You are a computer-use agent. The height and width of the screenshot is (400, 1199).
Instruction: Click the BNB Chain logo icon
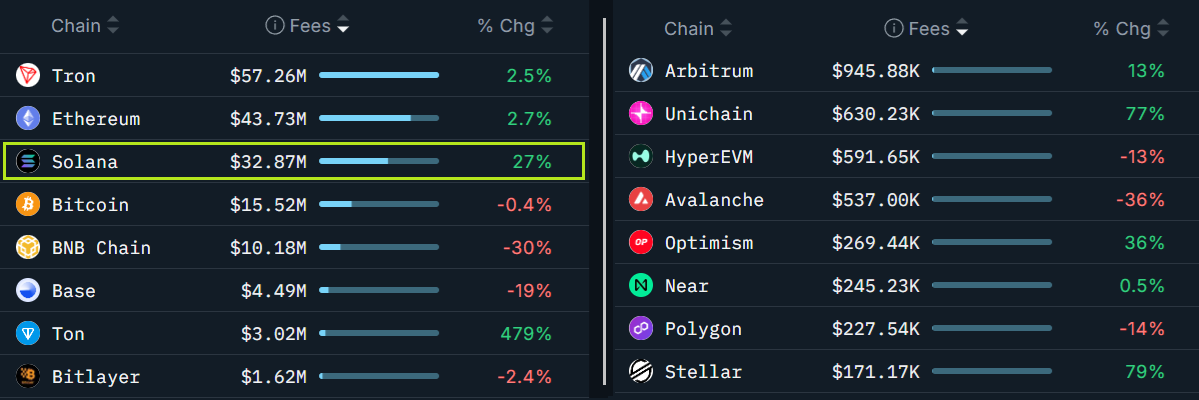tap(28, 248)
